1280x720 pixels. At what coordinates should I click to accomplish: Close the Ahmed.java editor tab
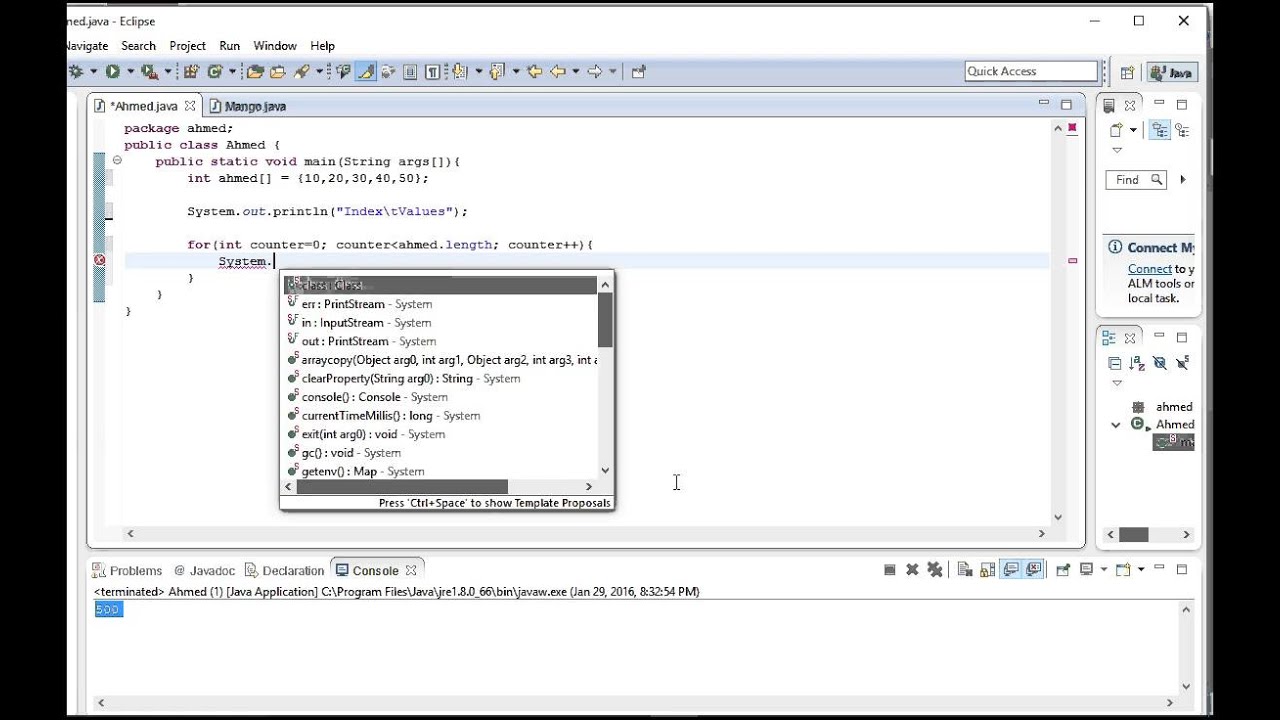tap(190, 106)
